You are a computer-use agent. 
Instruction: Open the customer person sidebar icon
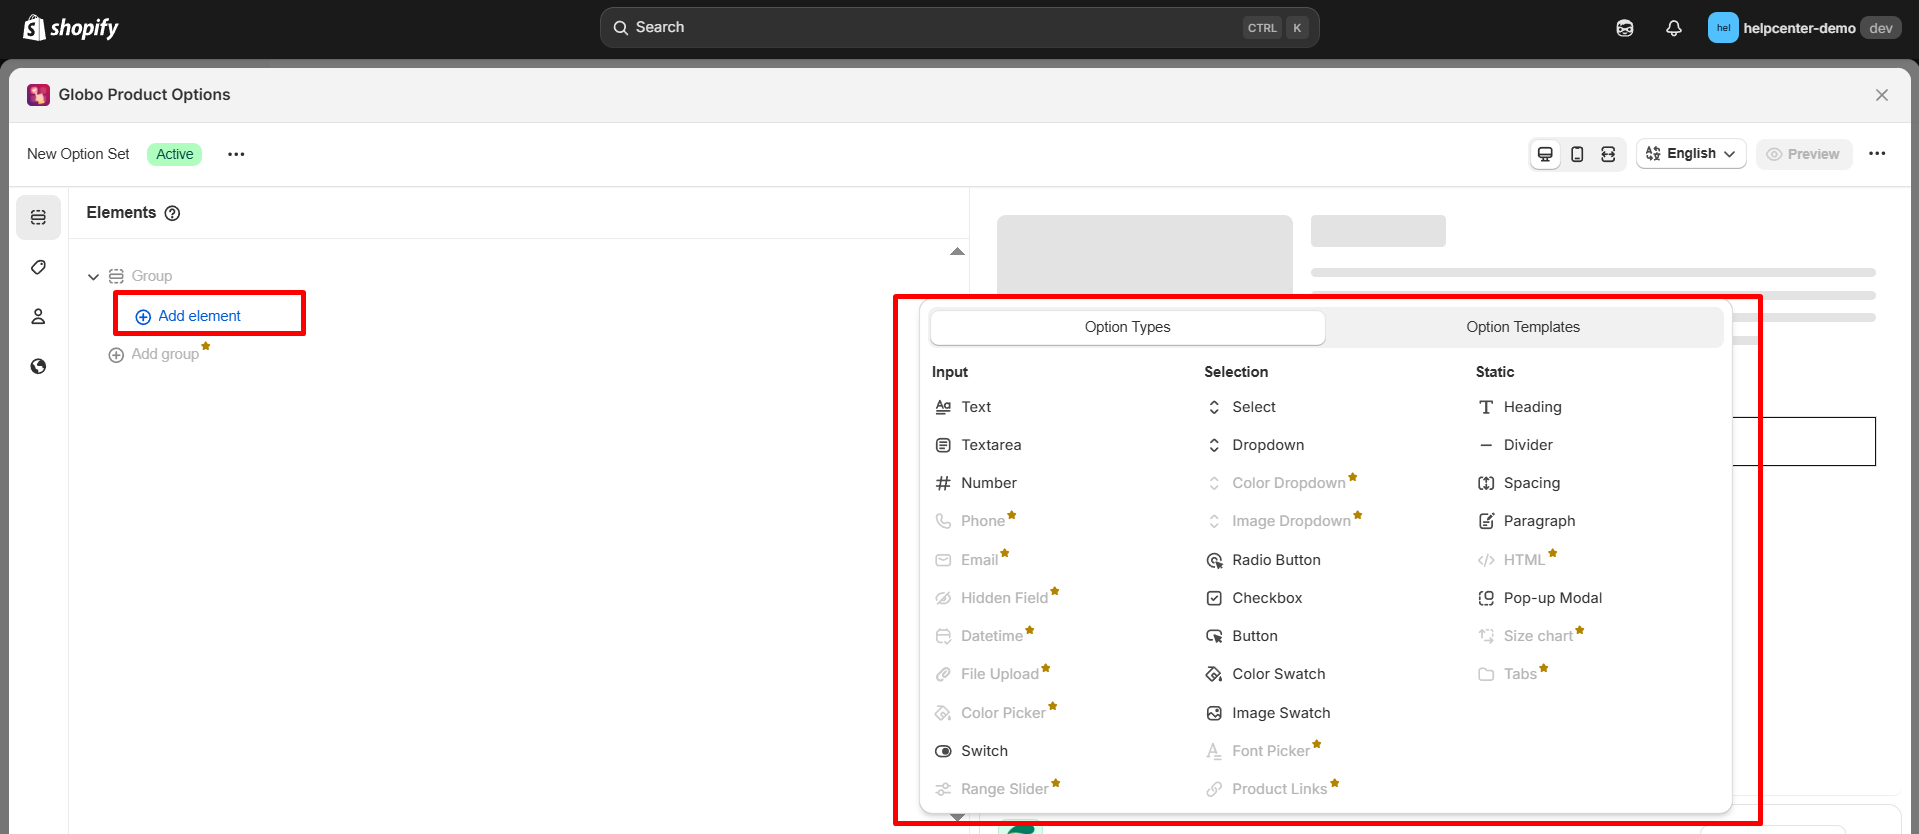click(38, 316)
